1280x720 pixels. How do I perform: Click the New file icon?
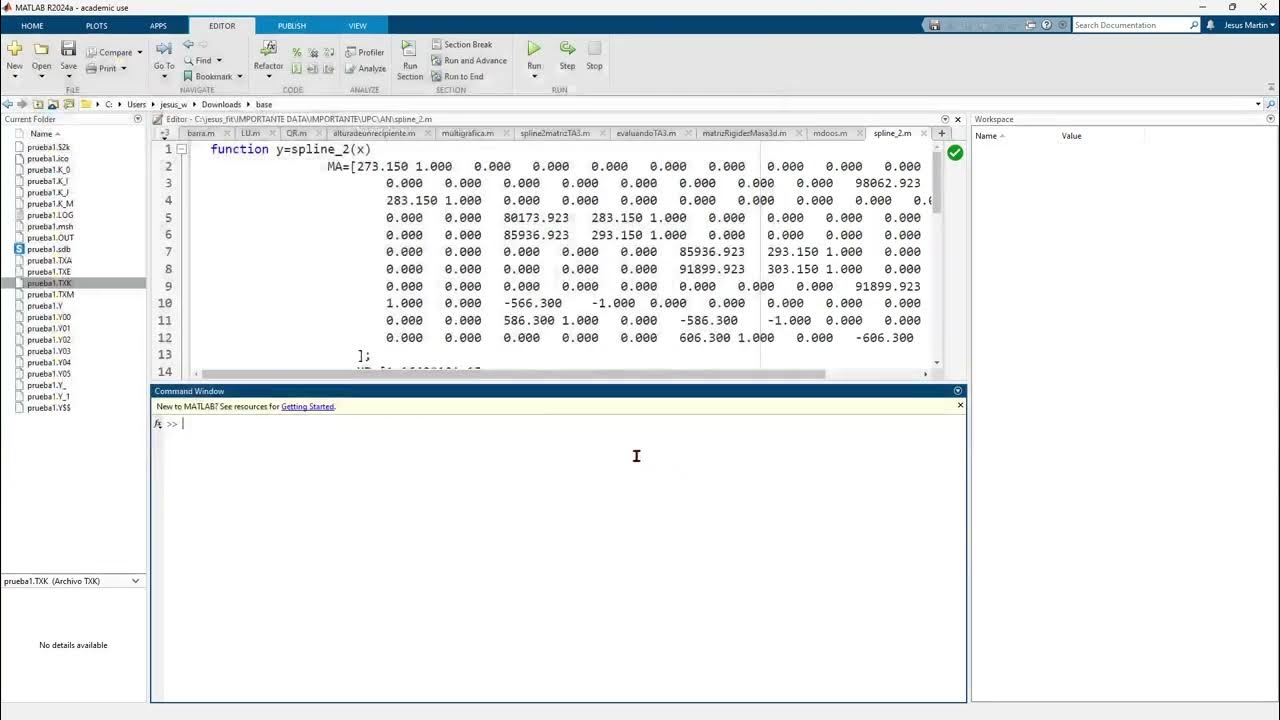tap(14, 48)
